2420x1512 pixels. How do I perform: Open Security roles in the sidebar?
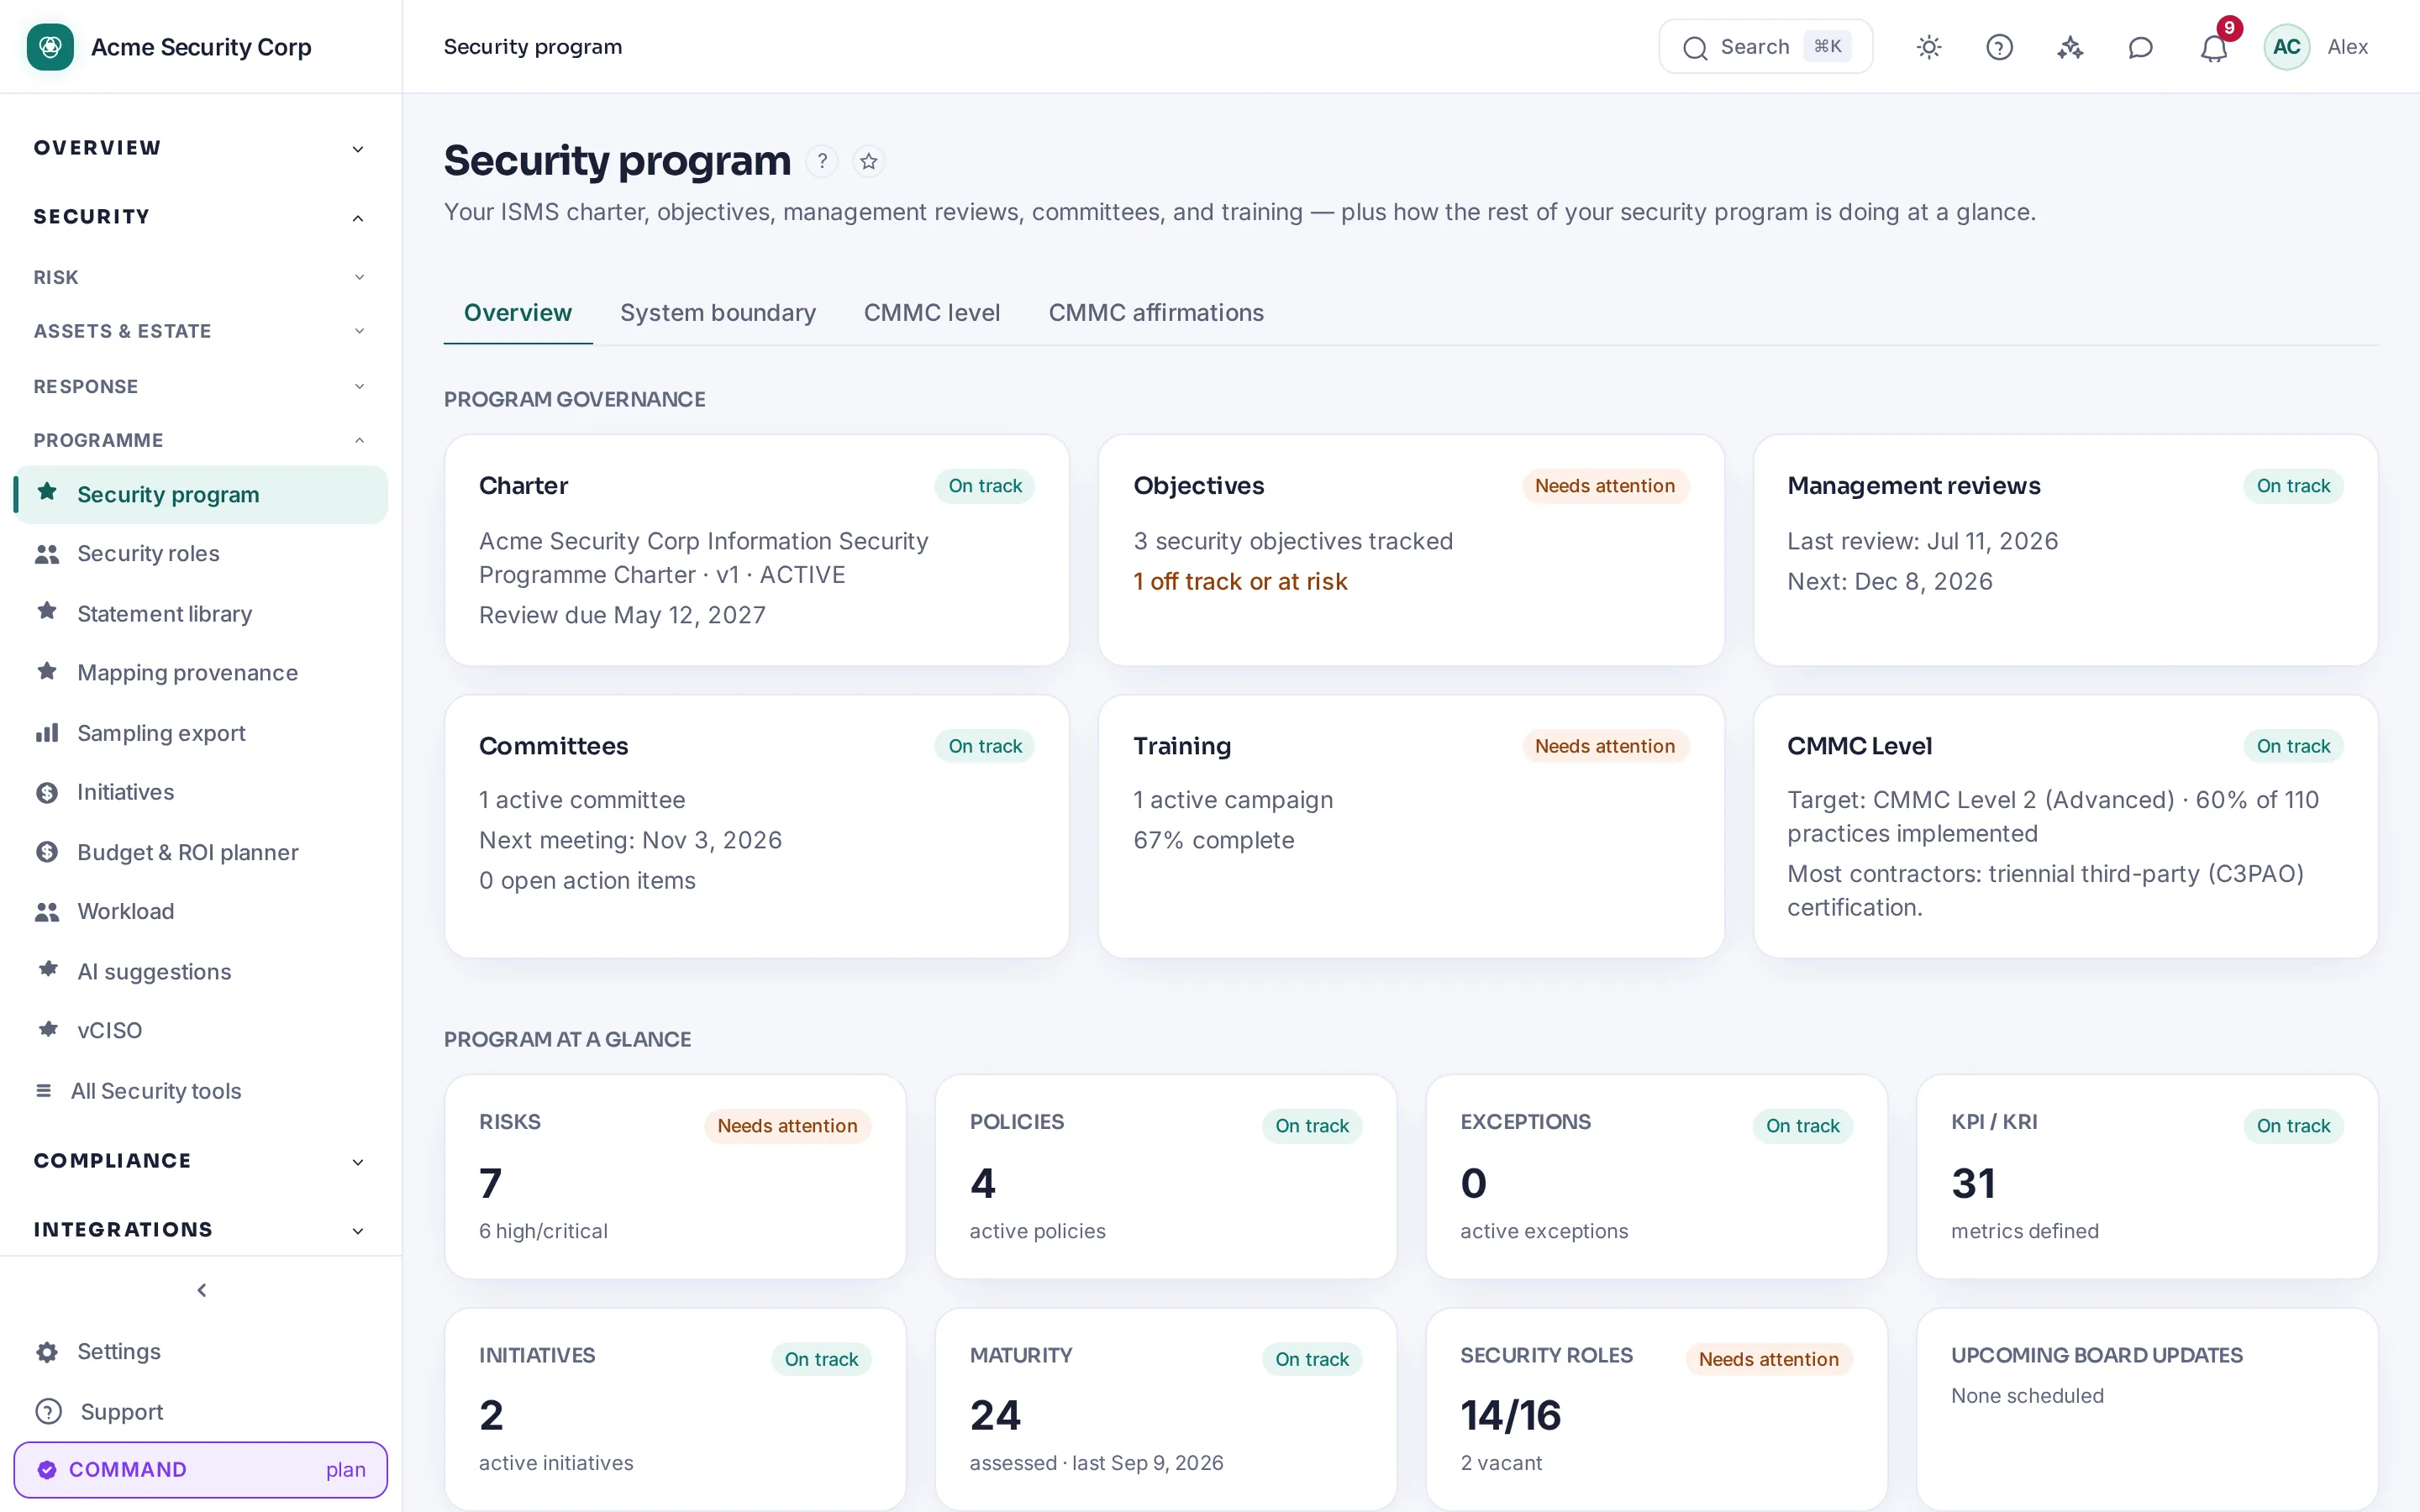click(200, 554)
